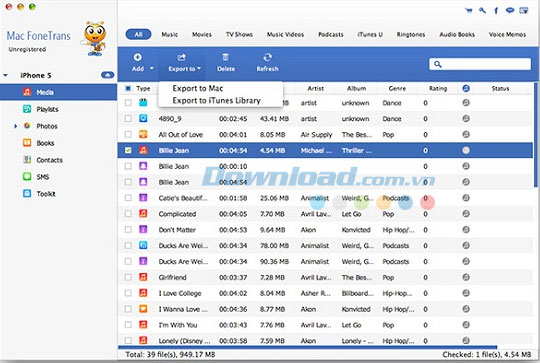Choose Export to iTunes Library
The height and width of the screenshot is (363, 540).
coord(216,101)
